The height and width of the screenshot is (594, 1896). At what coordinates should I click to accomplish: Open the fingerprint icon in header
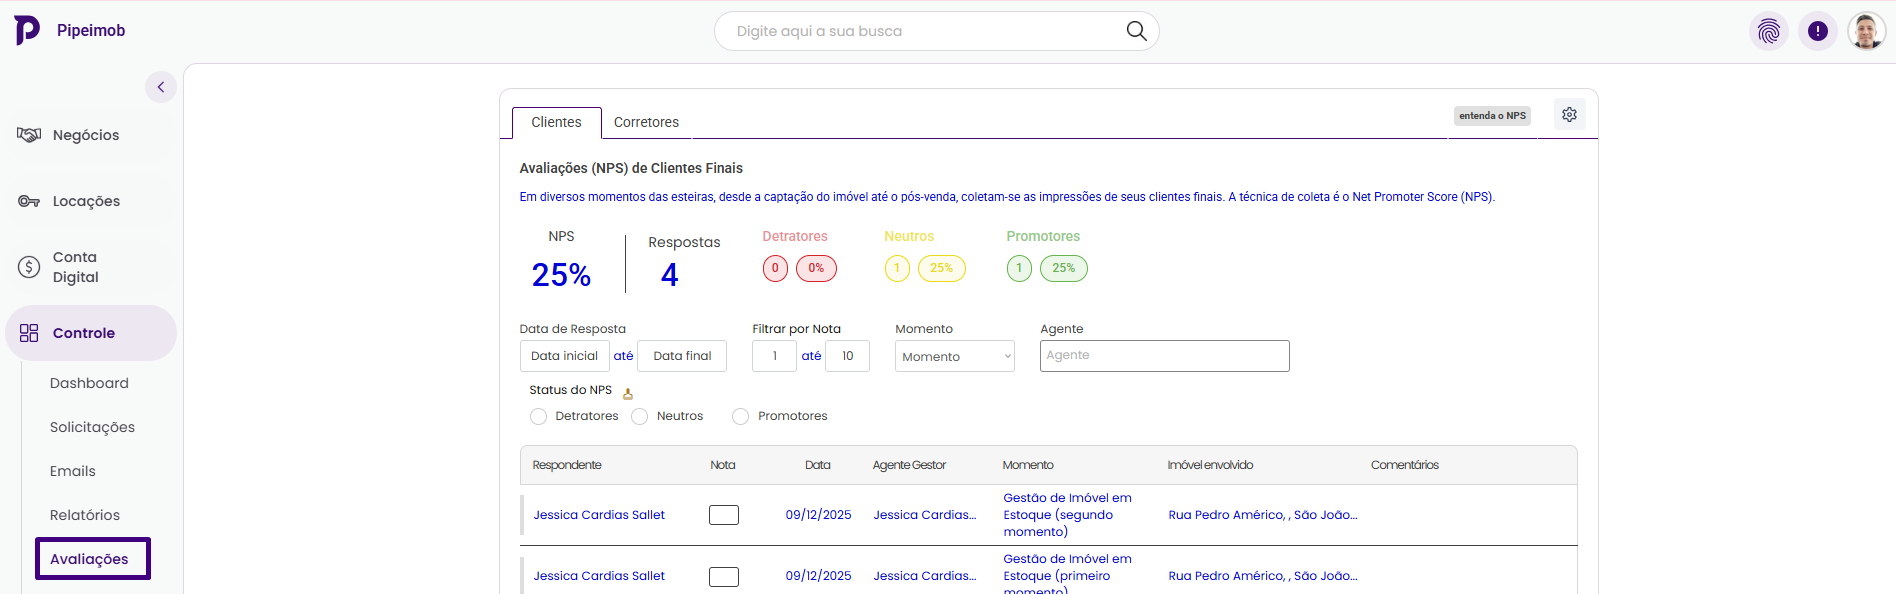pyautogui.click(x=1768, y=31)
